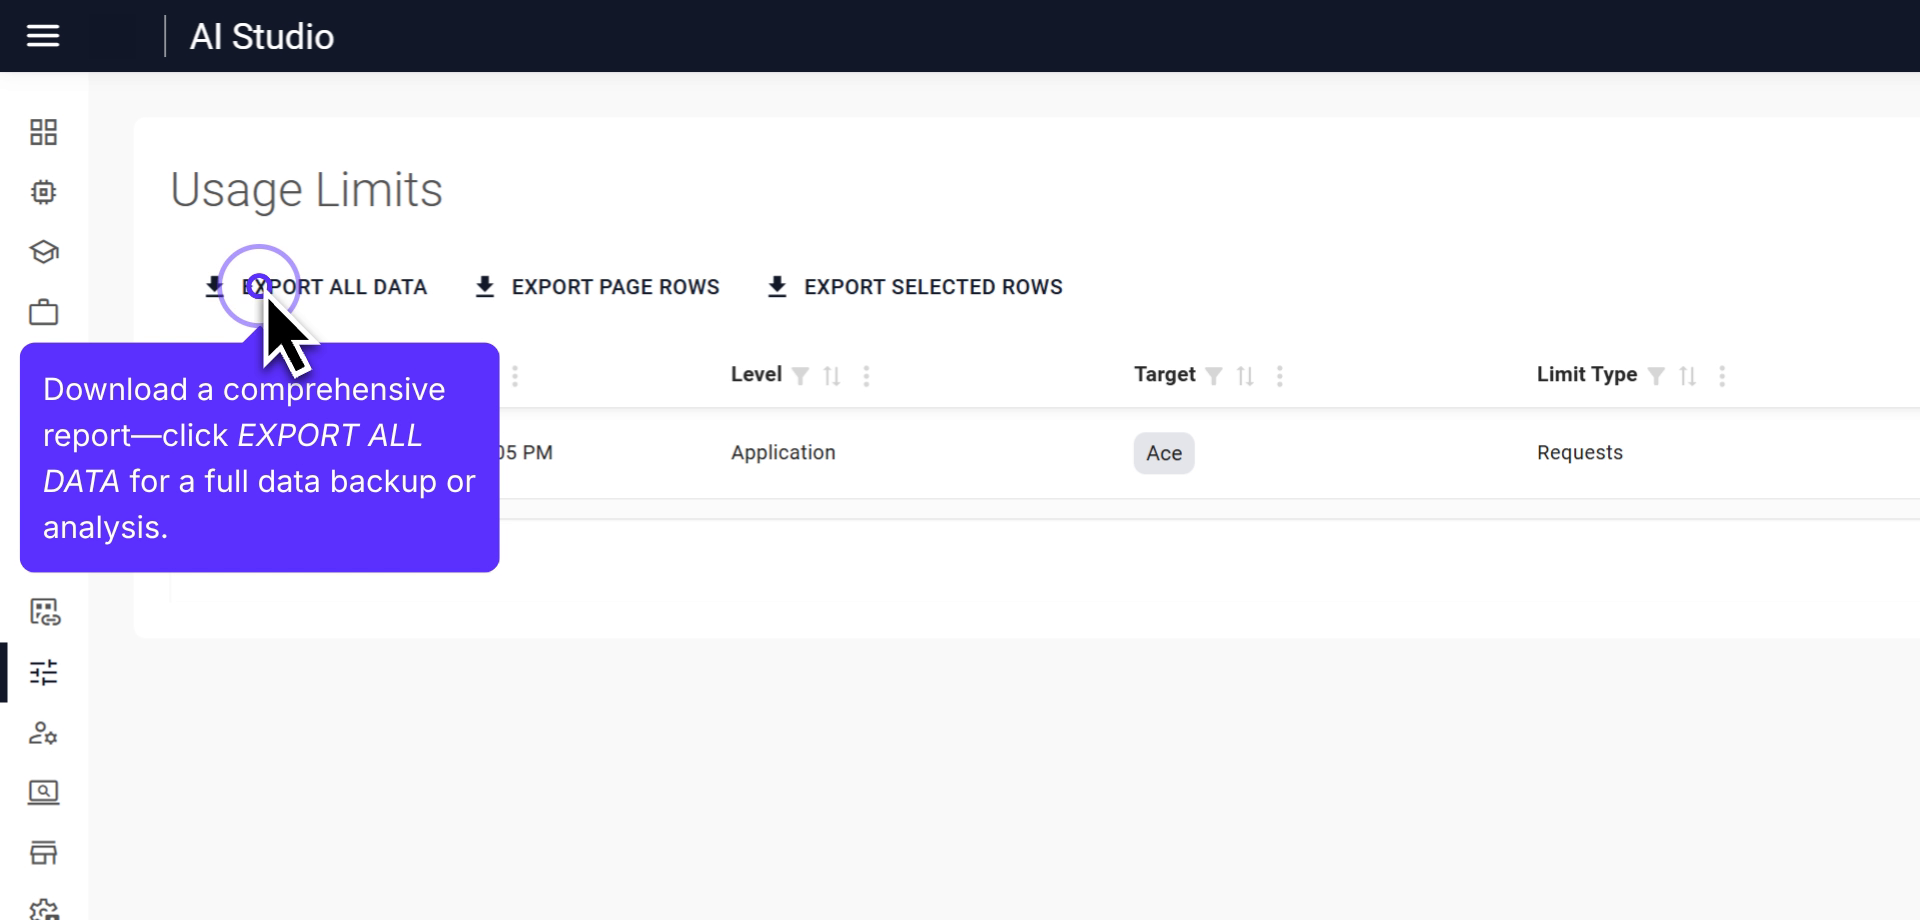Viewport: 1920px width, 920px height.
Task: Click the briefcase icon in sidebar
Action: click(x=43, y=312)
